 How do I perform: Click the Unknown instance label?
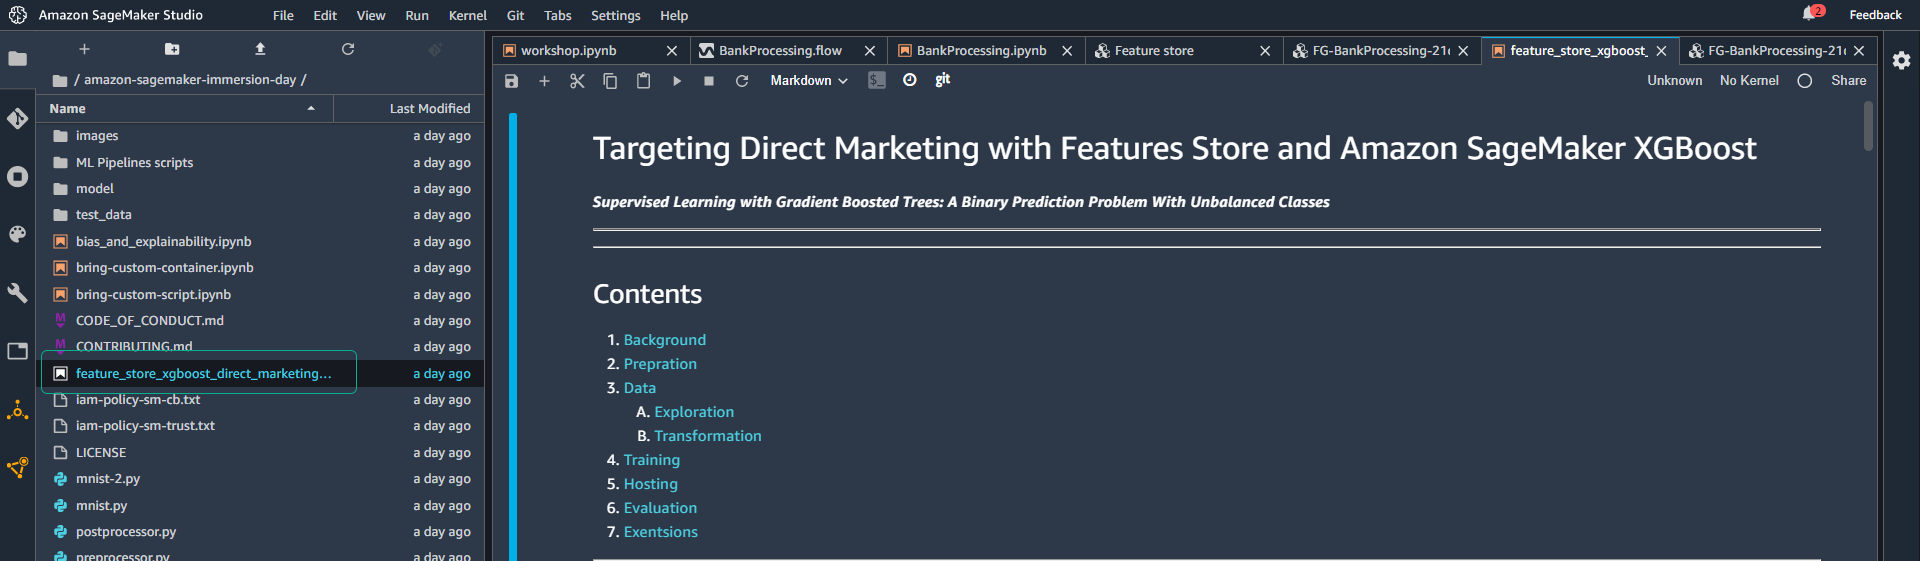[1674, 81]
